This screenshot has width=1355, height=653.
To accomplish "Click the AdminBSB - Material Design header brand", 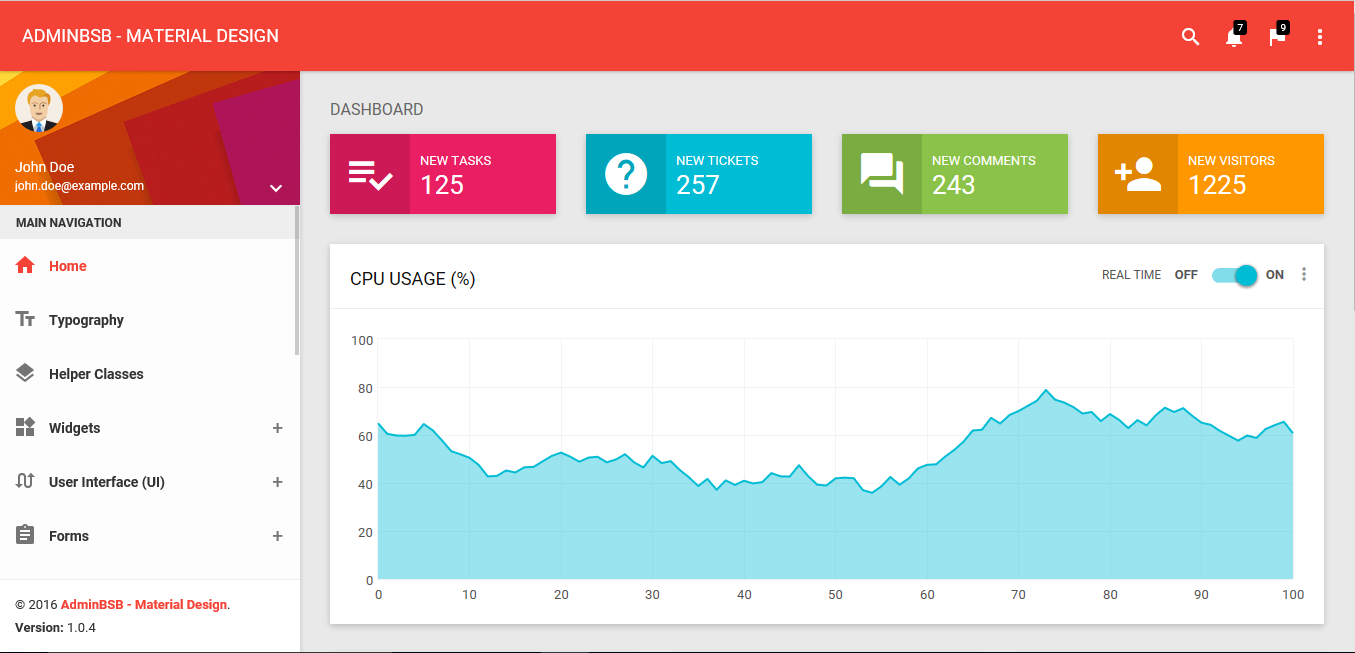I will (x=150, y=36).
